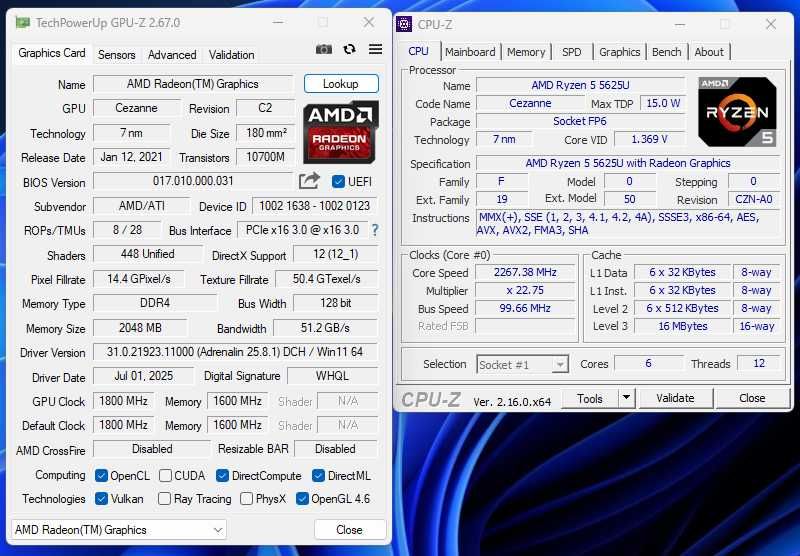Toggle the PhysX checkbox

[246, 498]
